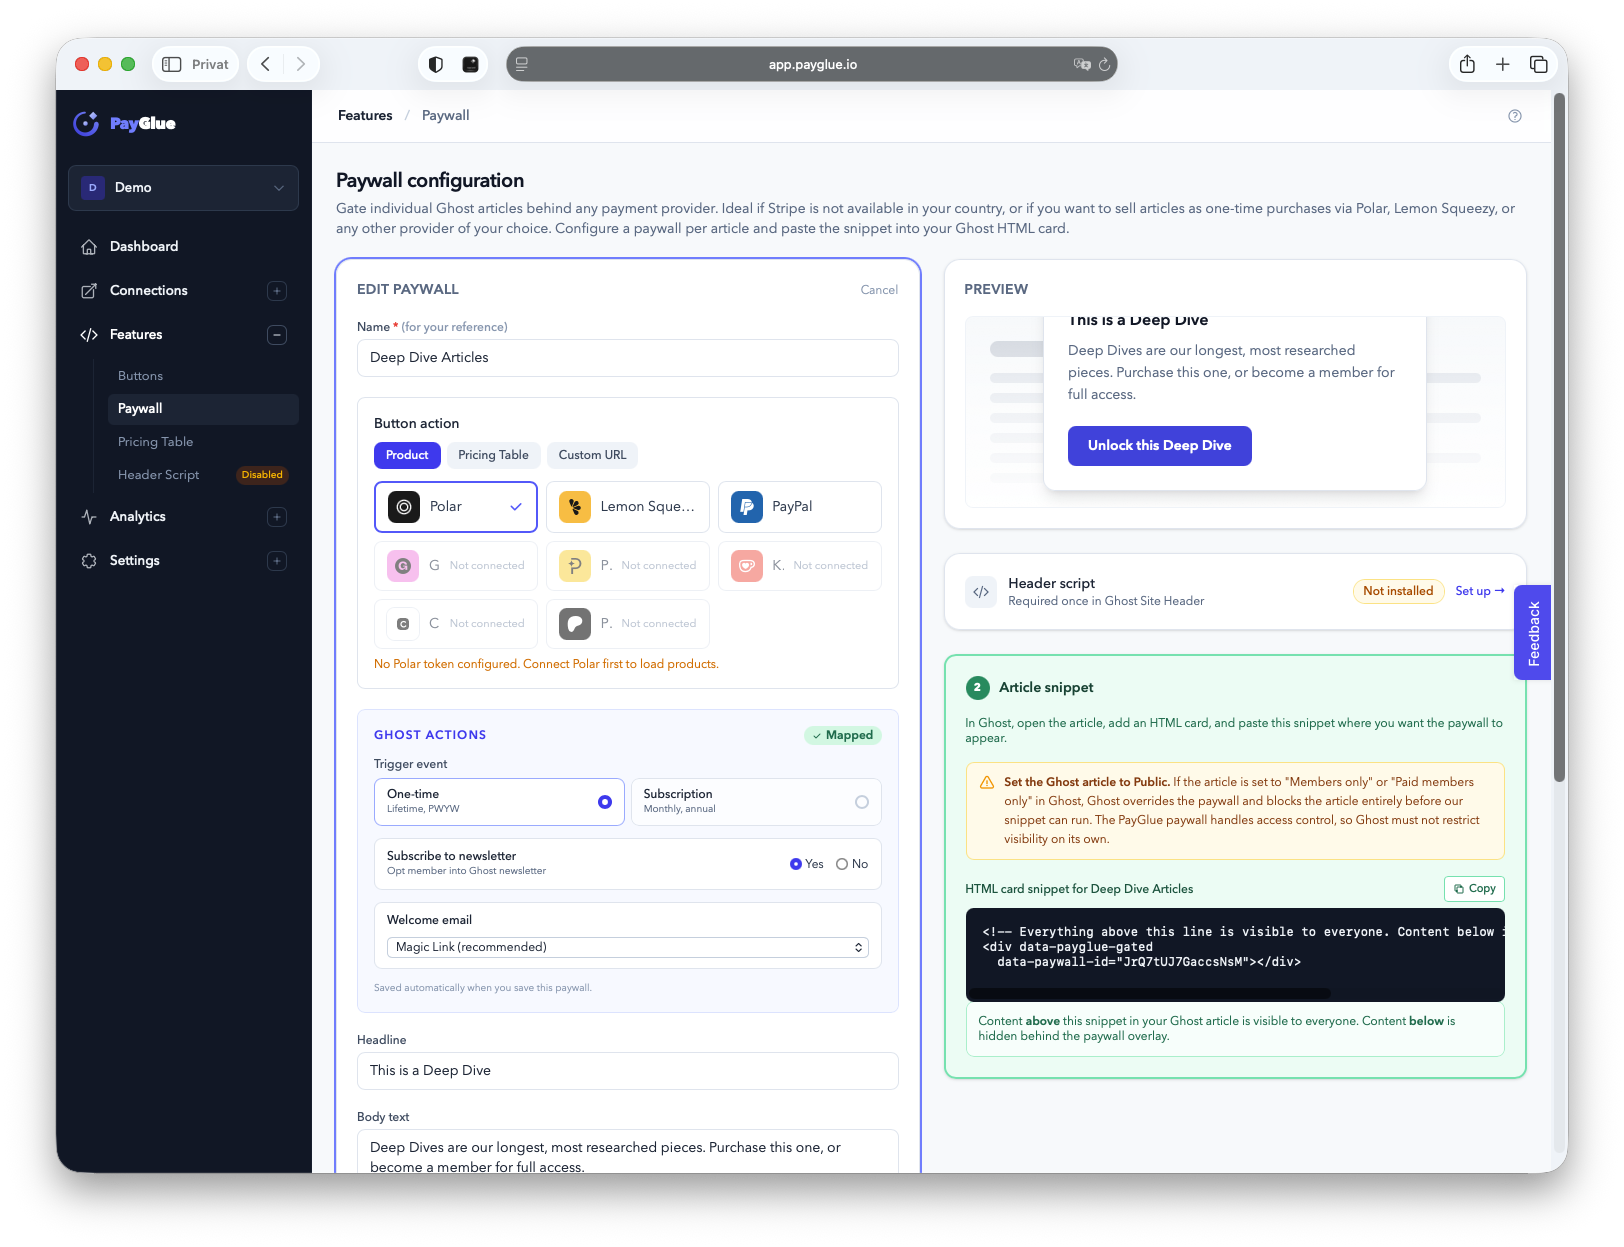This screenshot has width=1624, height=1247.
Task: Open the Demo workspace dropdown
Action: click(183, 188)
